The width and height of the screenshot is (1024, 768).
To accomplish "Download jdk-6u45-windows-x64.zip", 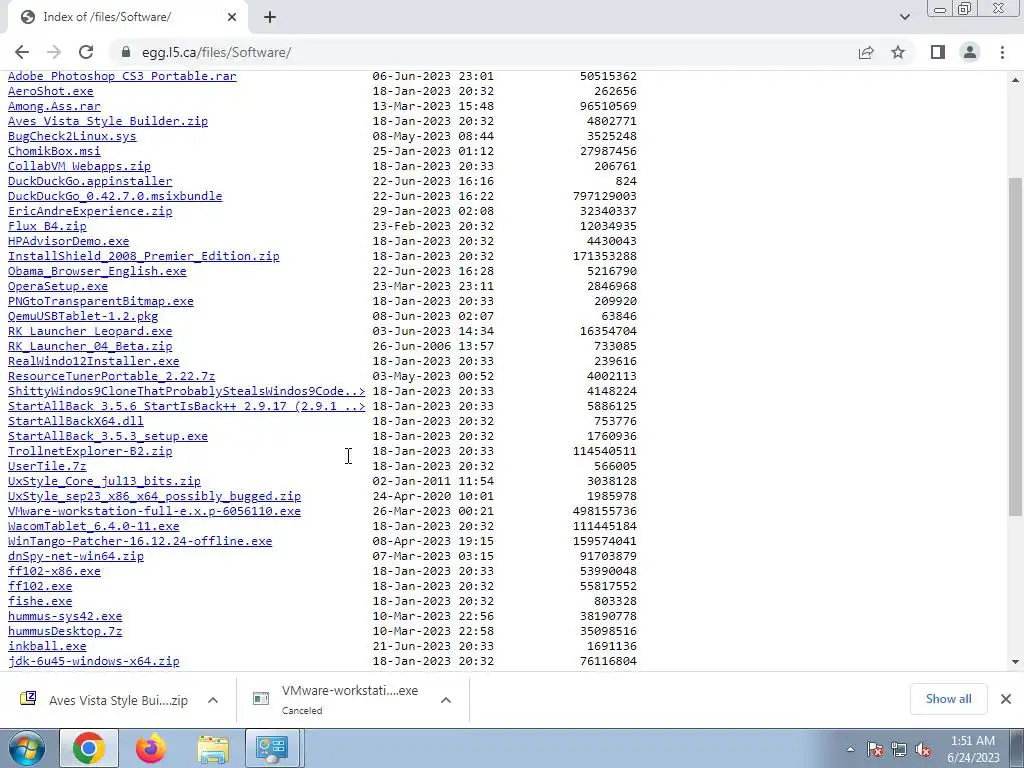I will 93,662.
